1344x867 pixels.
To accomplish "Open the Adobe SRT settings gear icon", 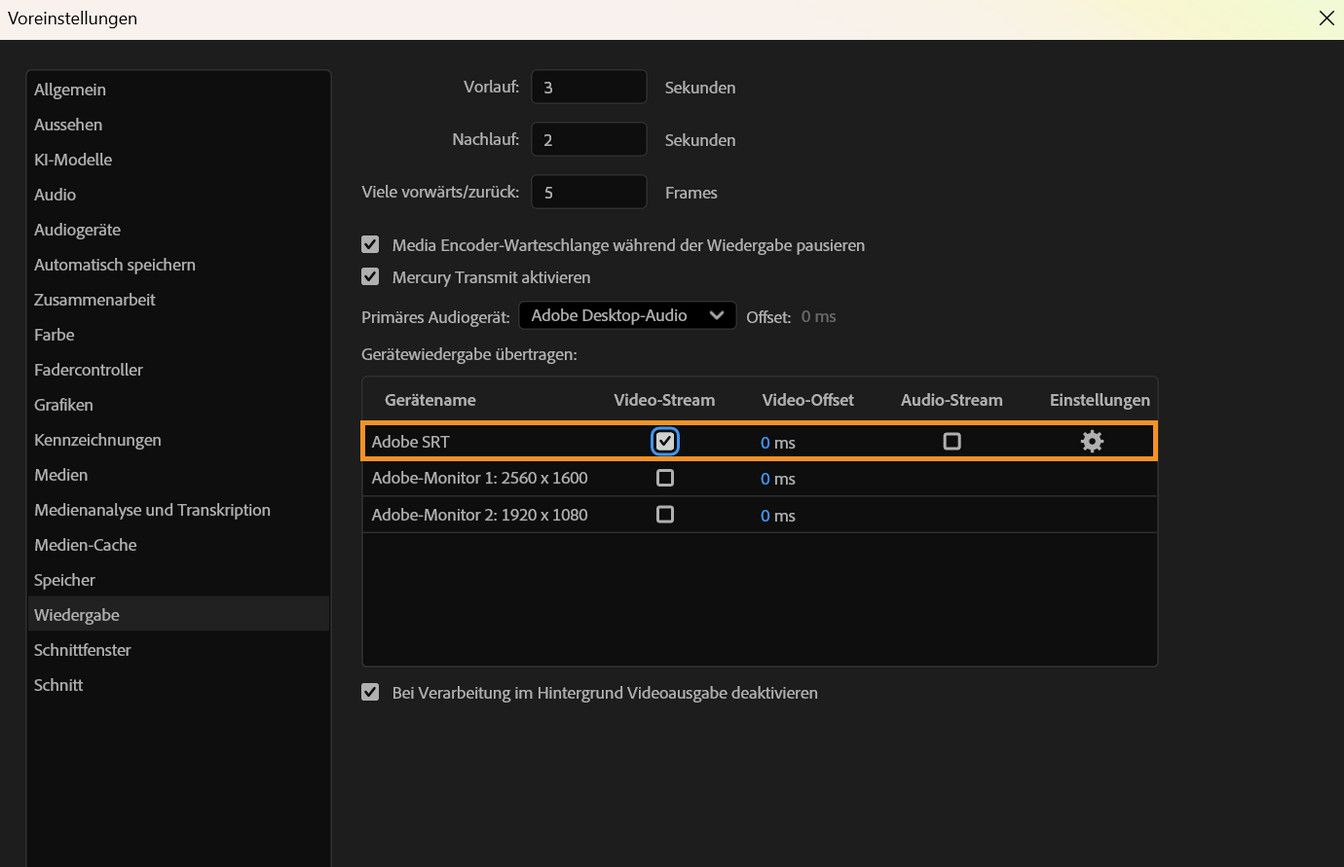I will (1091, 441).
